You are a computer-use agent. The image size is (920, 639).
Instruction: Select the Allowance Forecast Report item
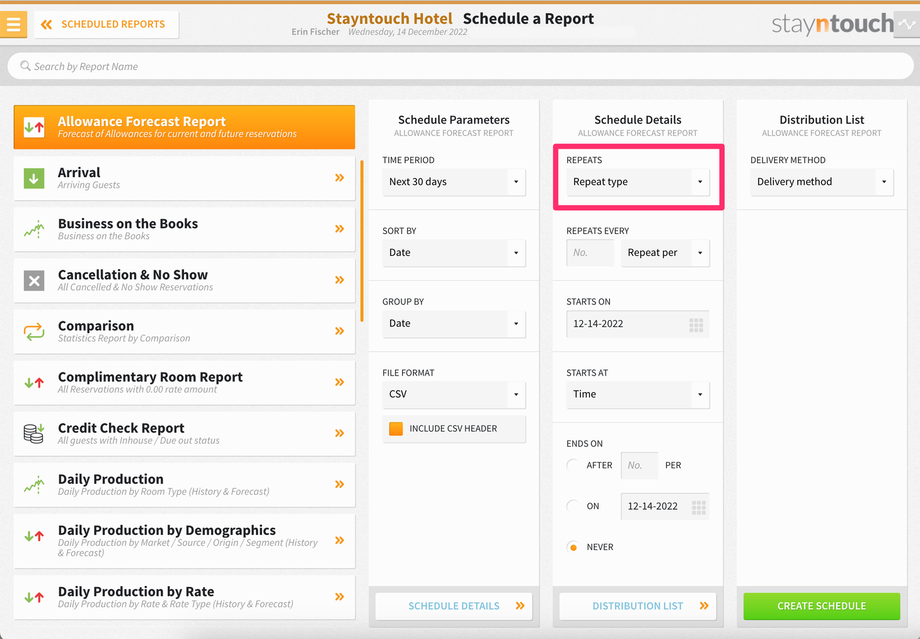point(184,127)
